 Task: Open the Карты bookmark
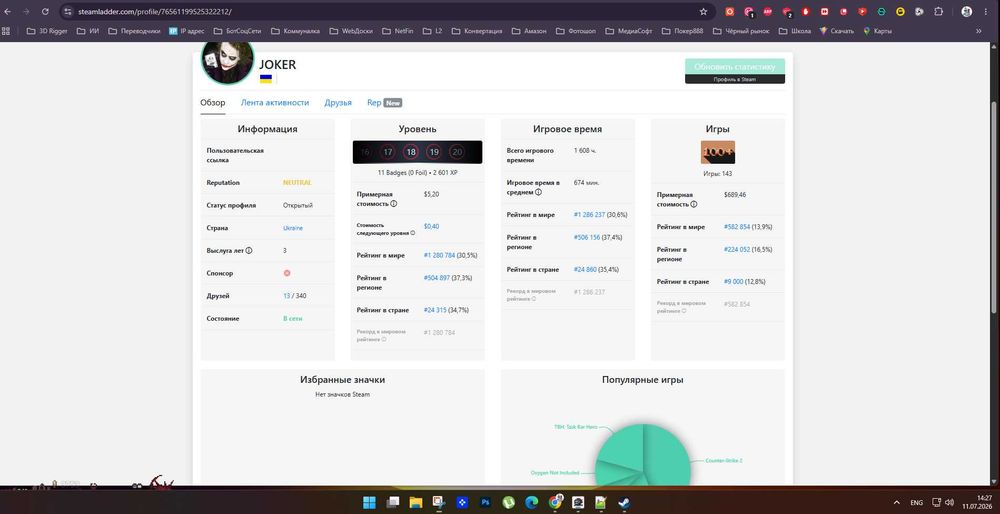pyautogui.click(x=877, y=31)
